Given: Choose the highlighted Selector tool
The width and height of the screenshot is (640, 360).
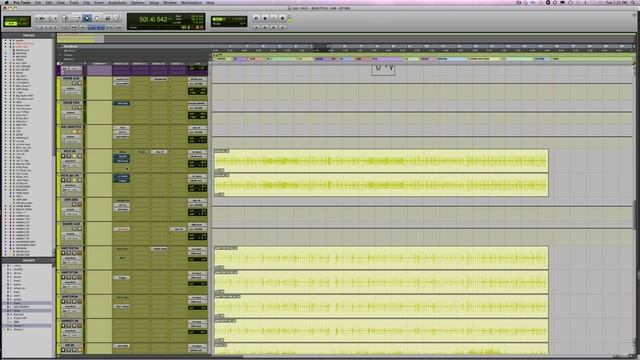Looking at the screenshot, I should click(x=87, y=18).
